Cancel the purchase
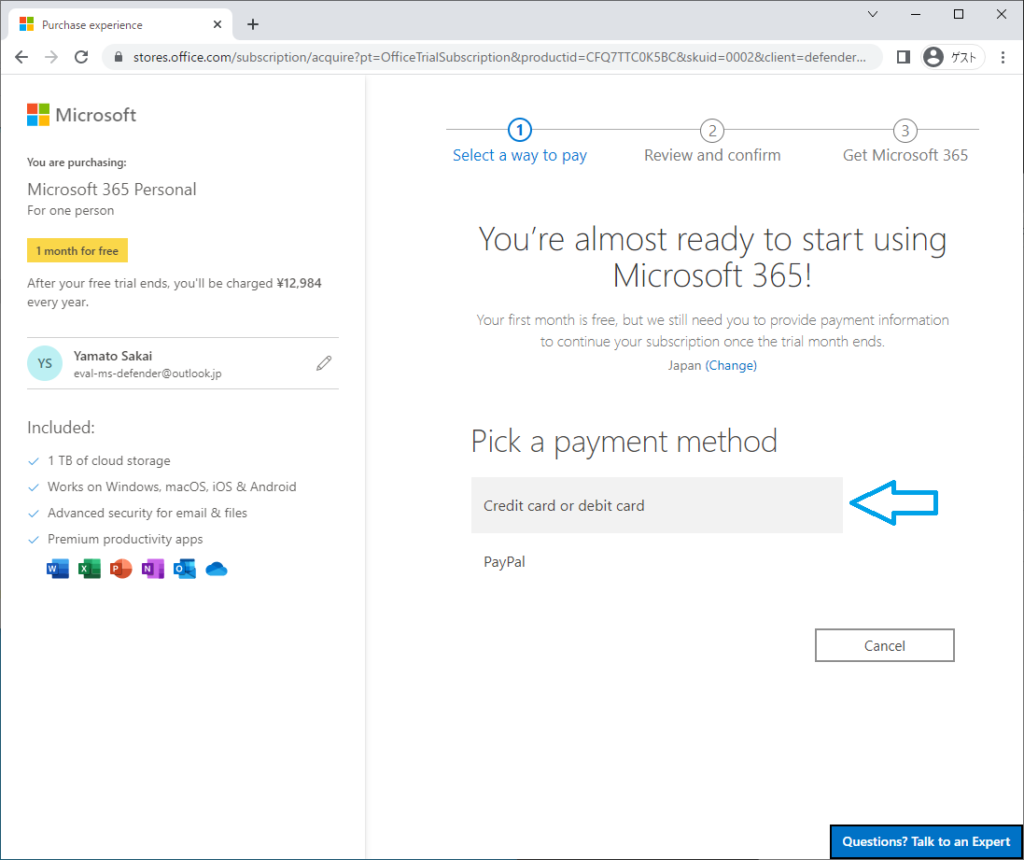This screenshot has height=860, width=1024. coord(884,645)
